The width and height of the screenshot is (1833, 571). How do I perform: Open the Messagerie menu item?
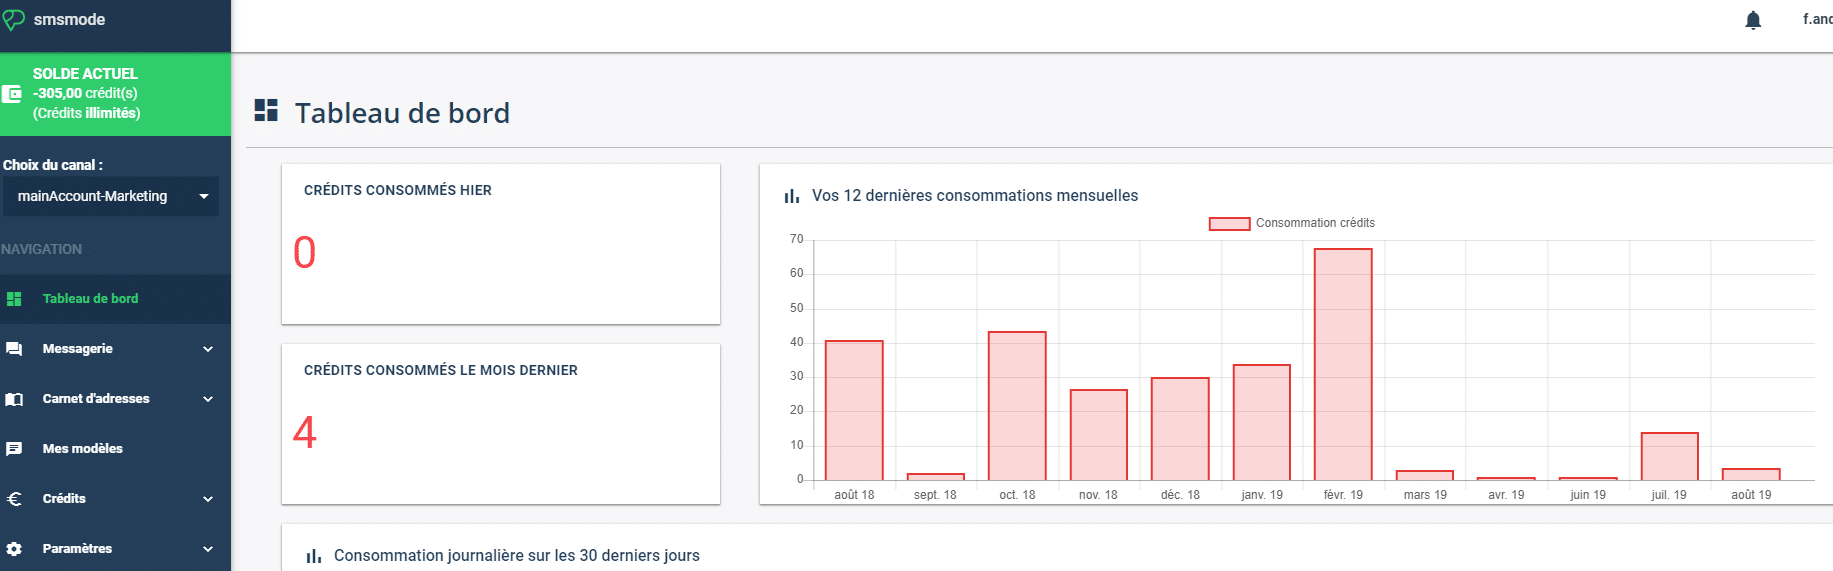115,349
